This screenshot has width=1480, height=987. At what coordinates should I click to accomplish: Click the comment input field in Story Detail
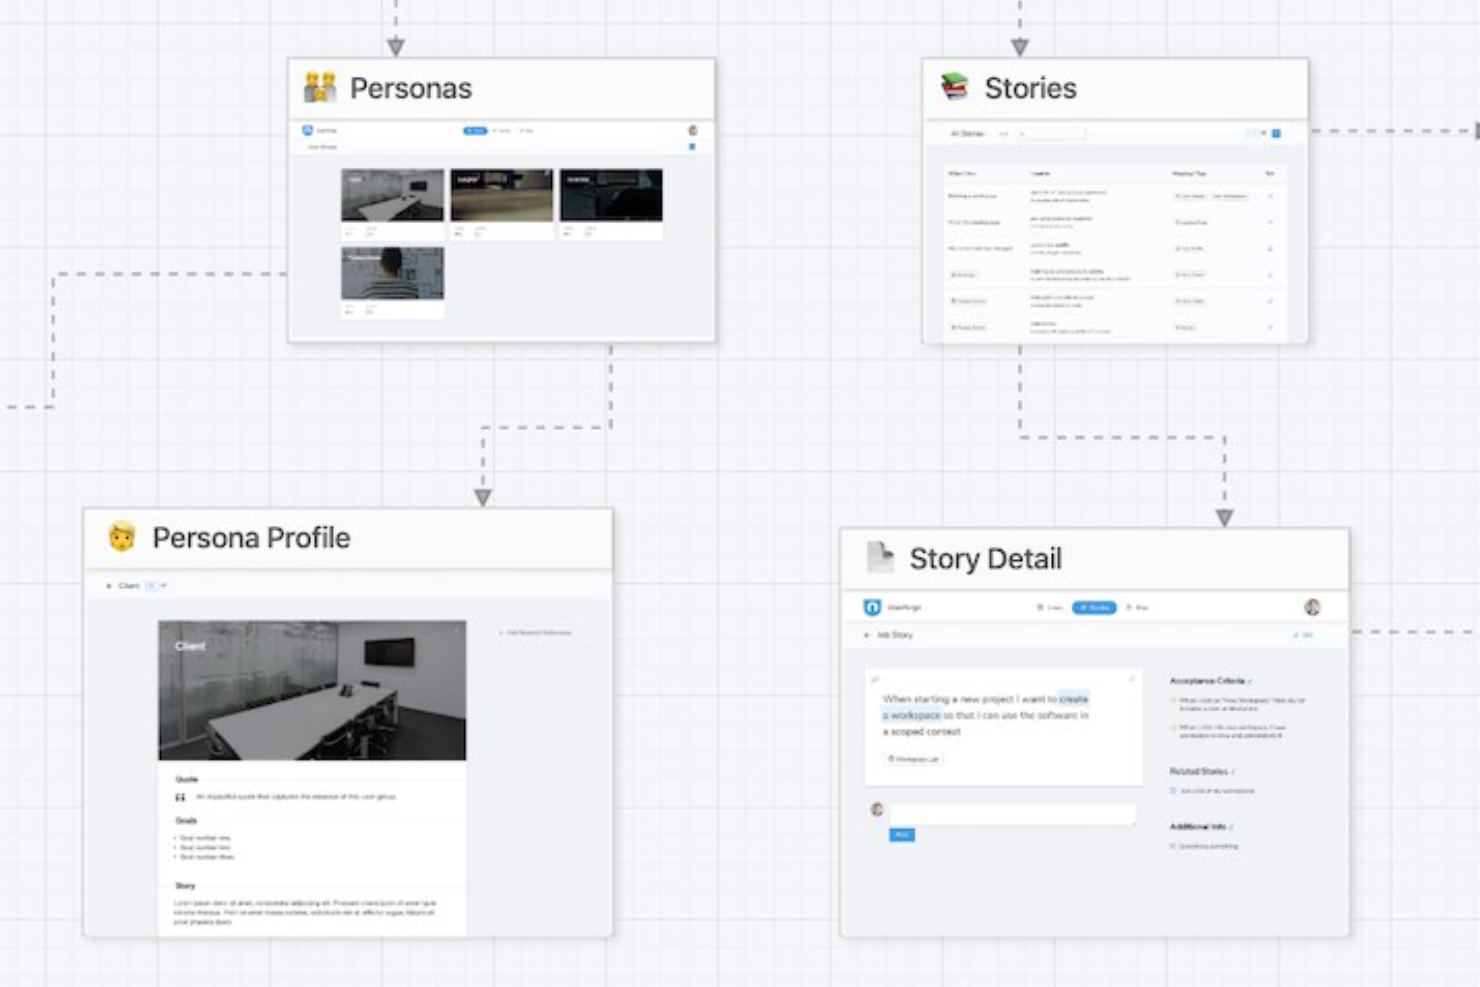pos(1012,814)
